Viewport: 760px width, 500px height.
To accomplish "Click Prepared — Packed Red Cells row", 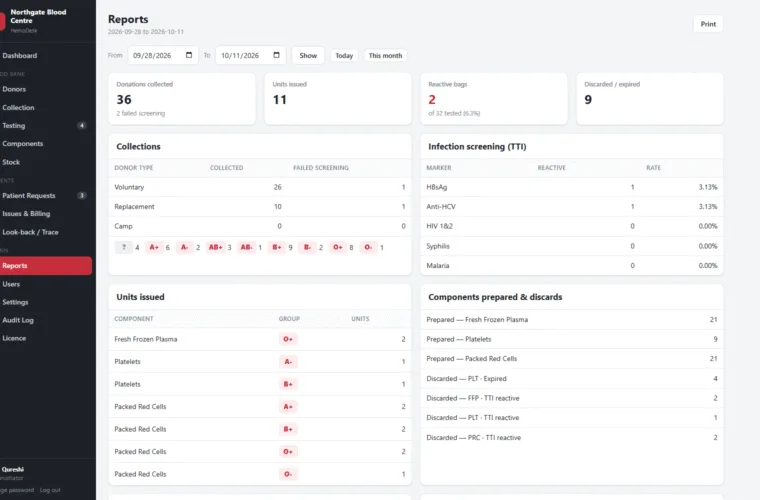I will [x=571, y=359].
